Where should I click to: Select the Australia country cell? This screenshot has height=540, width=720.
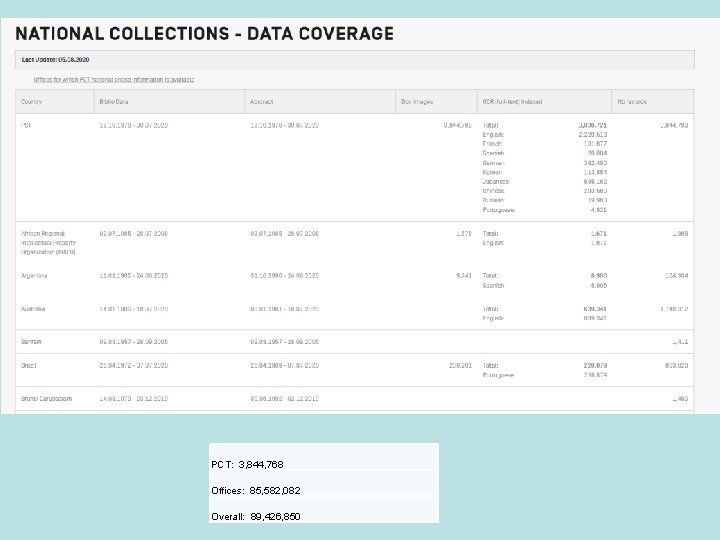tap(33, 309)
